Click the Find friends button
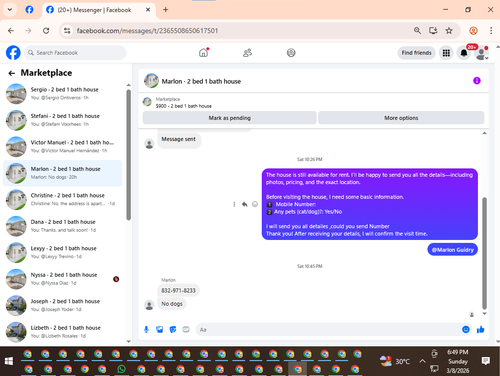The width and height of the screenshot is (500, 376). [416, 53]
